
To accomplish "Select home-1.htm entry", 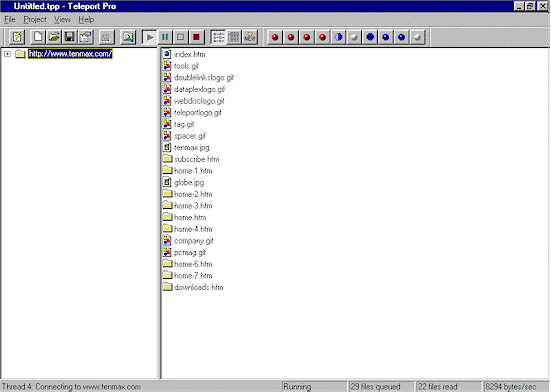I will point(193,171).
